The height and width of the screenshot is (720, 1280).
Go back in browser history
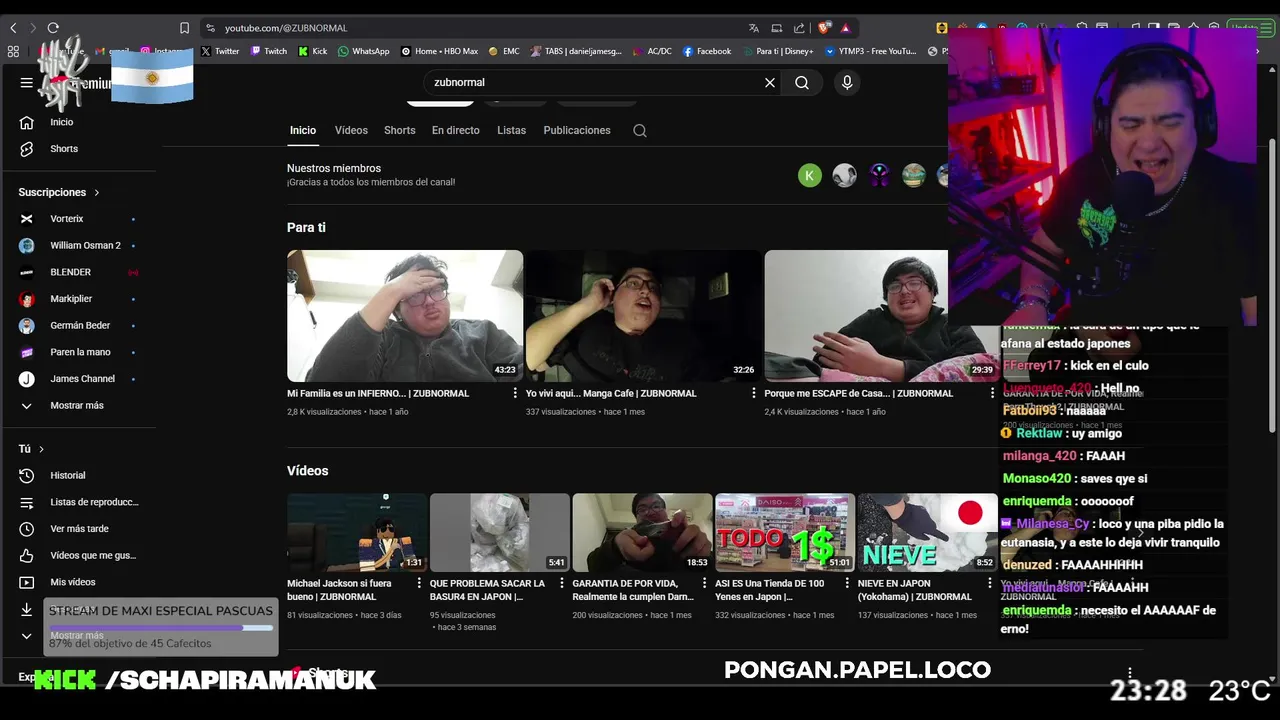point(13,28)
